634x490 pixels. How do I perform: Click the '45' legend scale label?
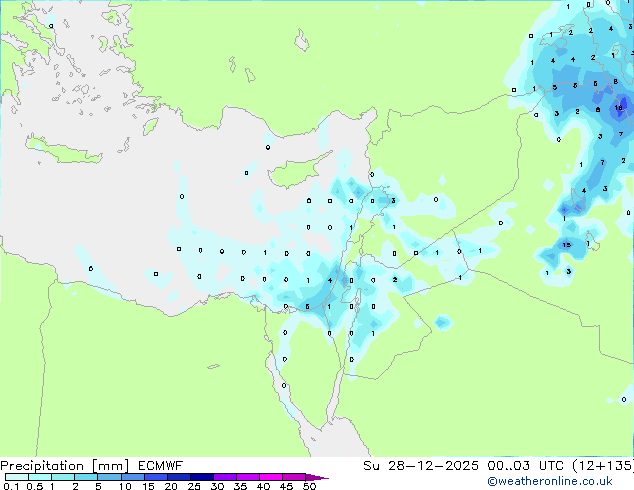coord(286,486)
